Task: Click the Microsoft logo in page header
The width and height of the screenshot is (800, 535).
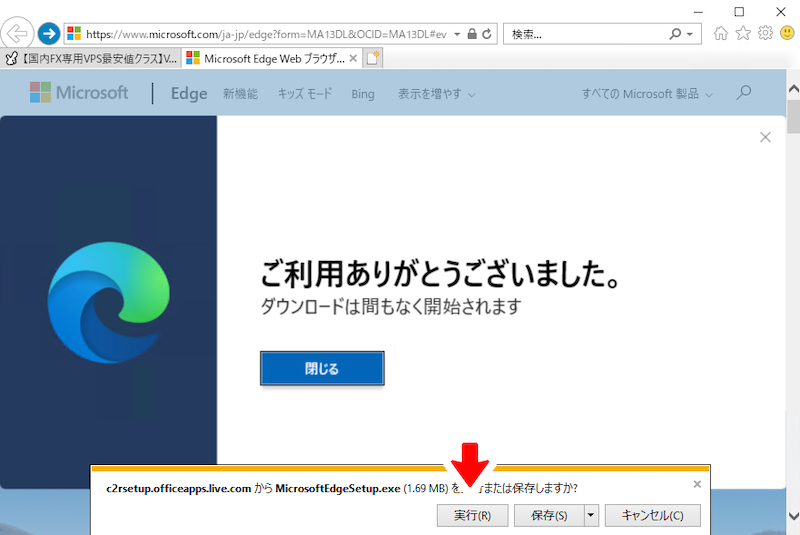Action: [79, 93]
